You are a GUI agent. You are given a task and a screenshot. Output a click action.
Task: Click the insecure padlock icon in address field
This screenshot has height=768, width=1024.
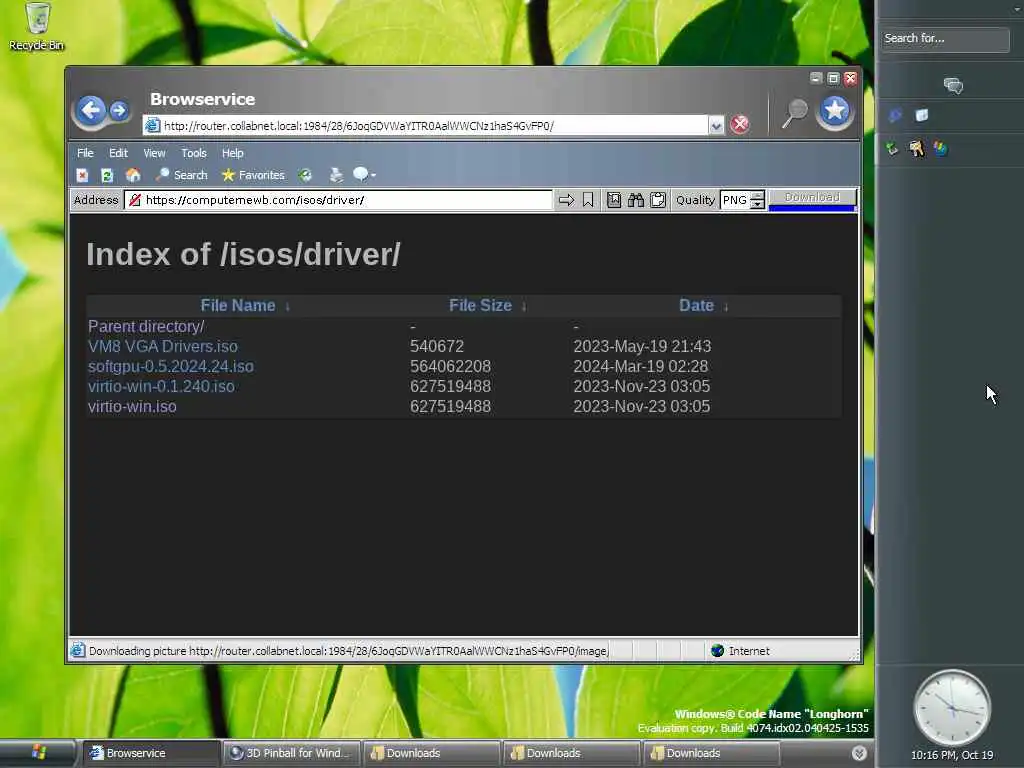pyautogui.click(x=135, y=200)
